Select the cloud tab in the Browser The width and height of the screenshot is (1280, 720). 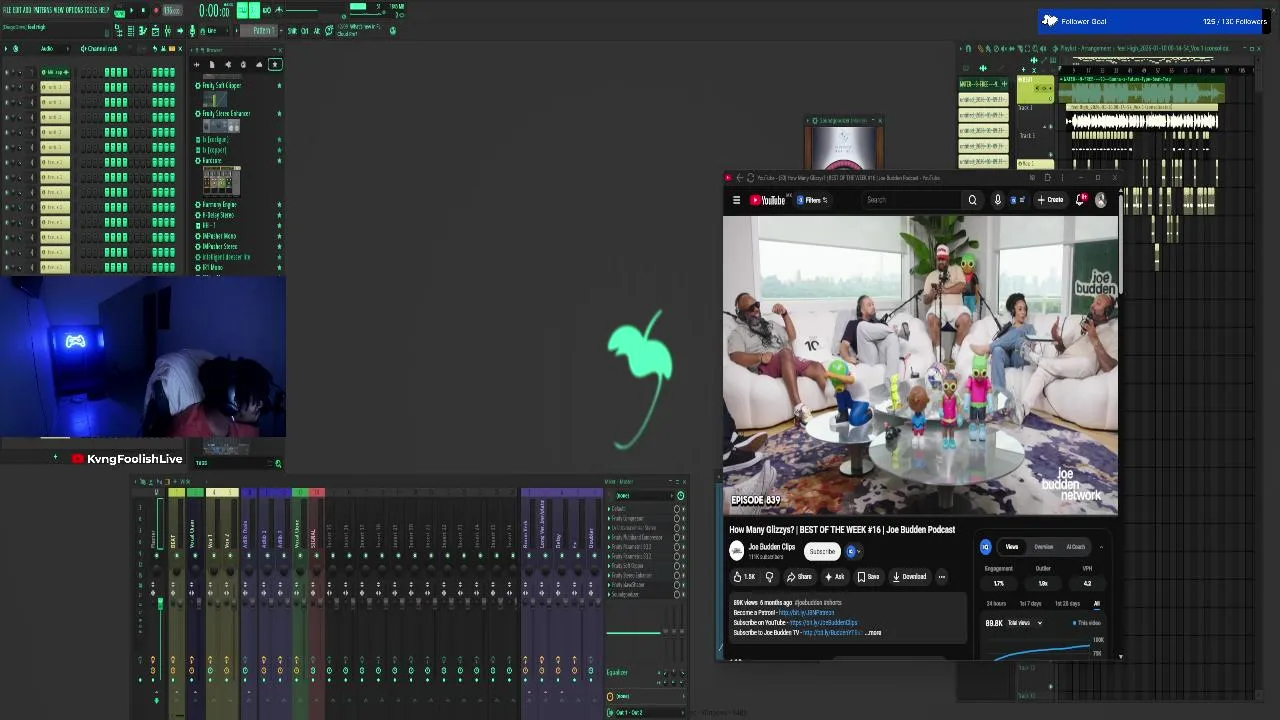tap(259, 64)
